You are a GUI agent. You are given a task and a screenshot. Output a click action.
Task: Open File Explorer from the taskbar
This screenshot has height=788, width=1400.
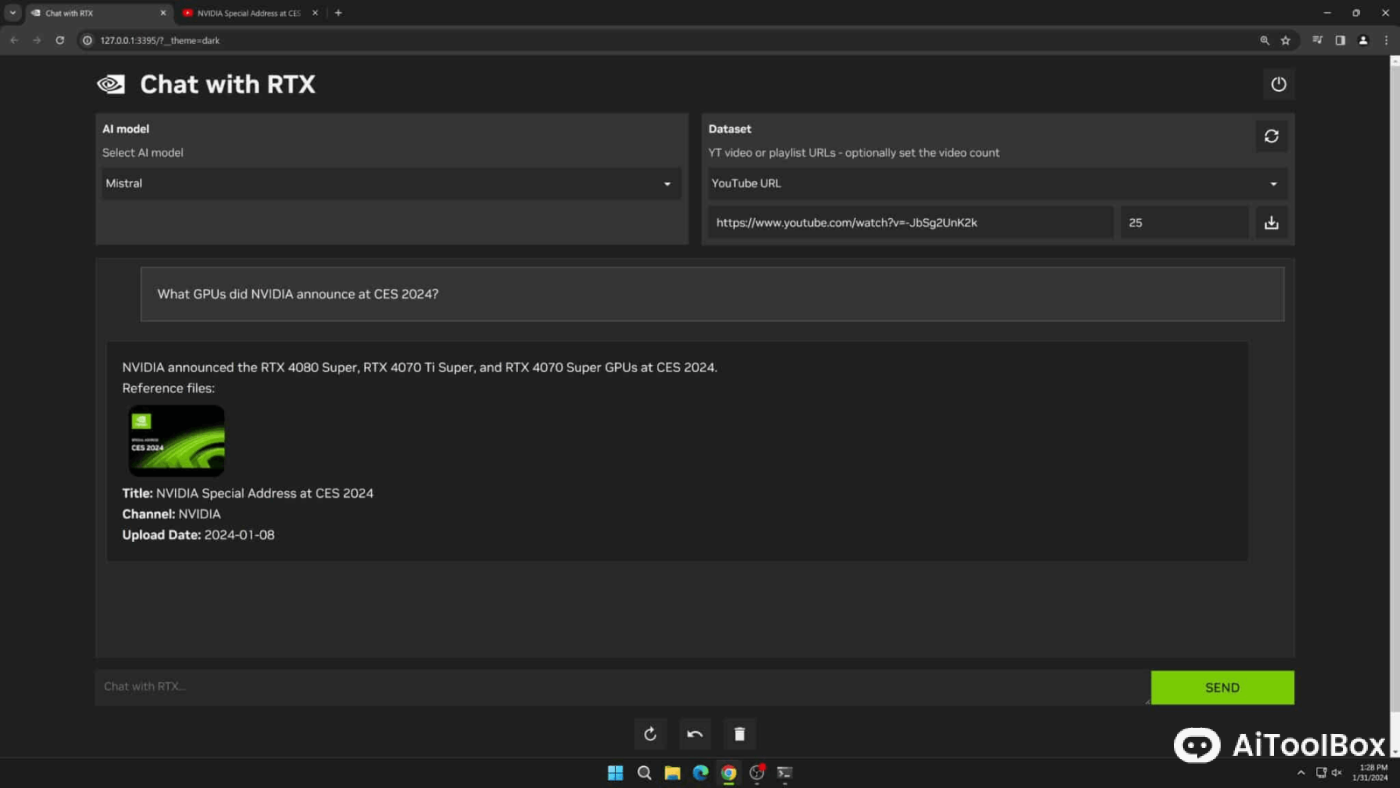coord(672,772)
